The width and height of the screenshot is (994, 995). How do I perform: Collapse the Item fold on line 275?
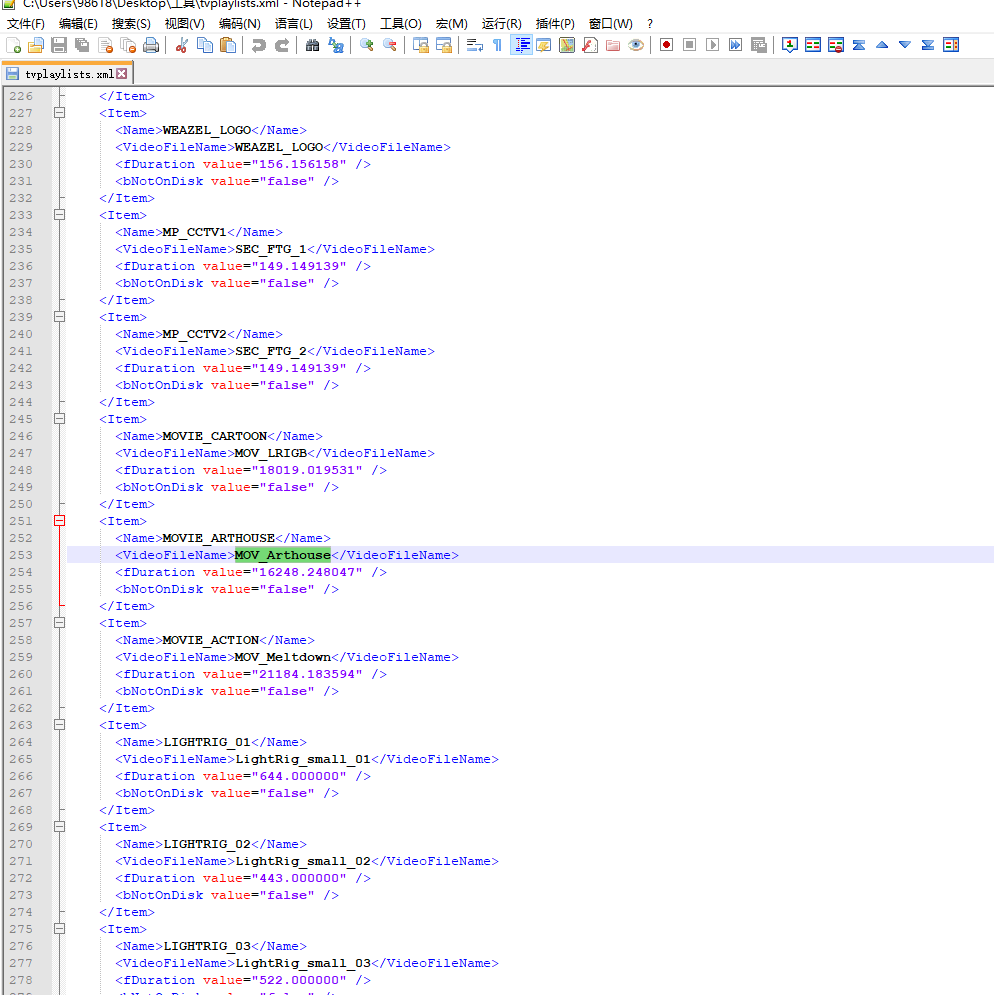[x=60, y=929]
